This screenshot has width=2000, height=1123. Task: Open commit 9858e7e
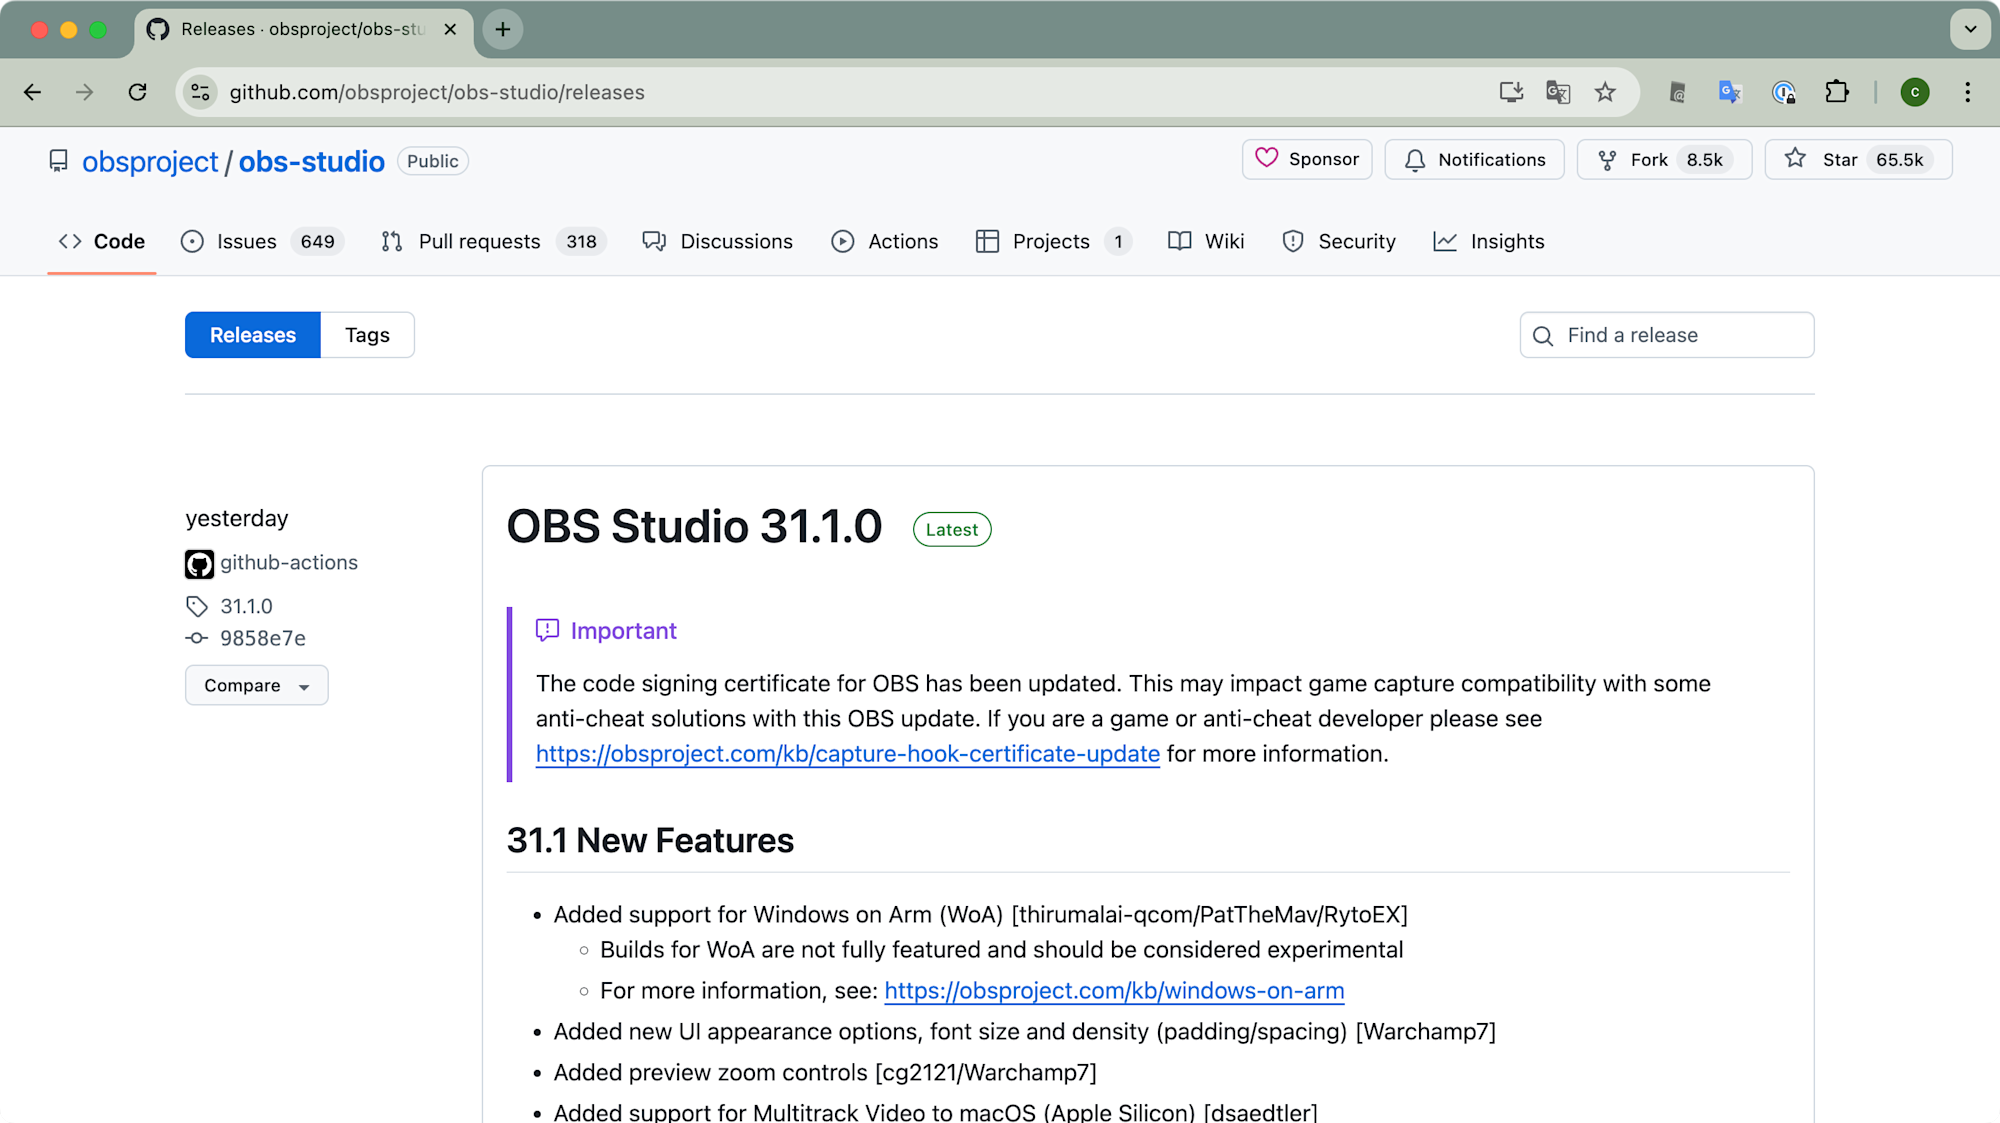[x=263, y=638]
